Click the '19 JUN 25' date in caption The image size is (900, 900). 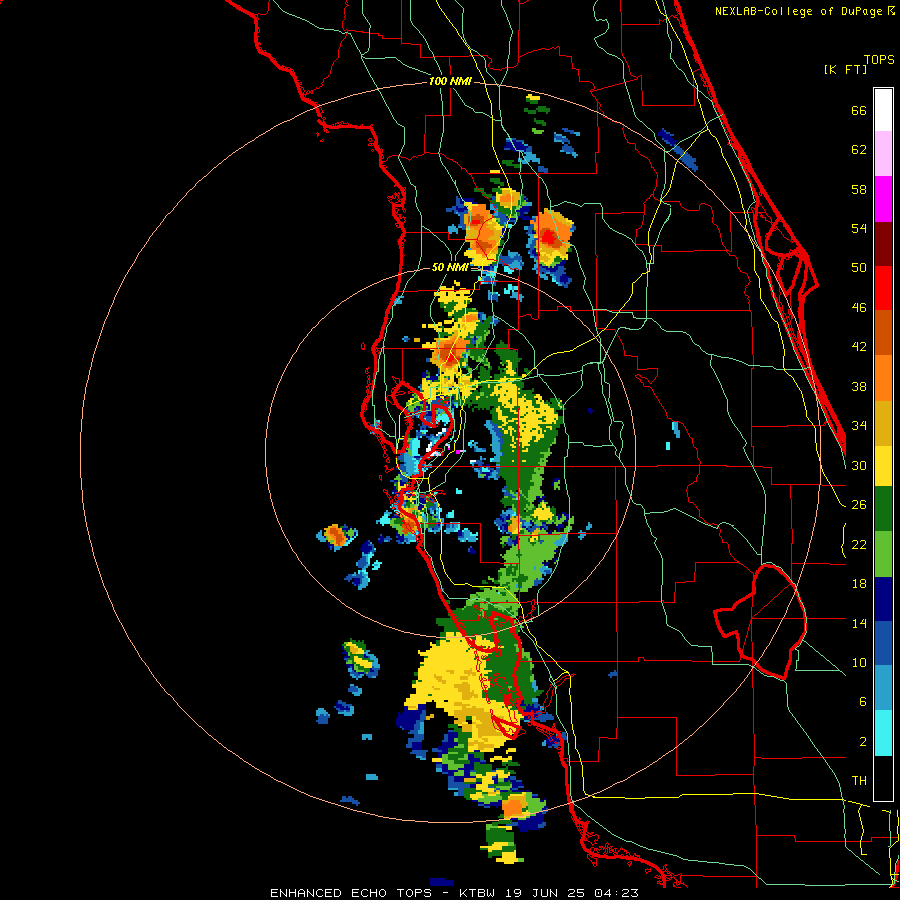[545, 893]
